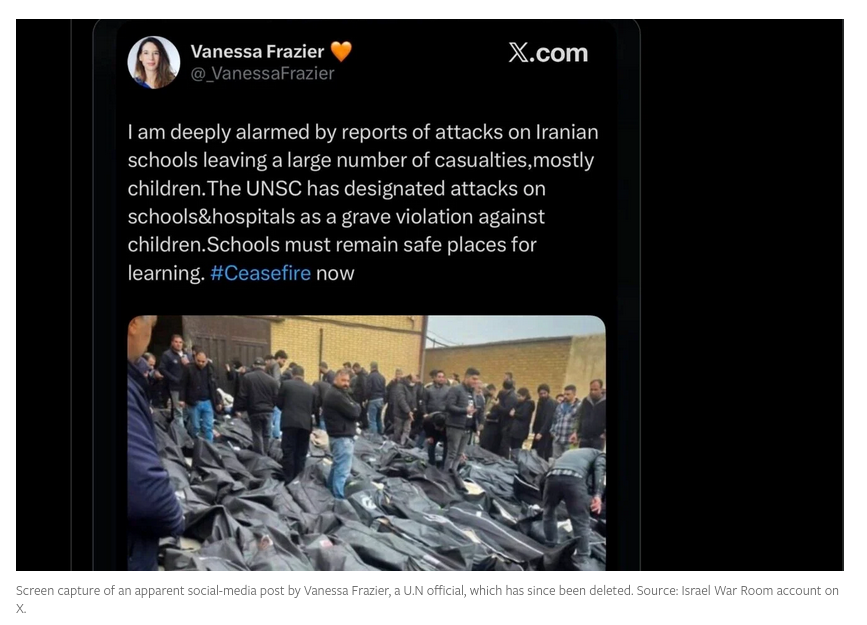Open the @_VanessaFrazier handle
The image size is (867, 625).
coord(262,74)
